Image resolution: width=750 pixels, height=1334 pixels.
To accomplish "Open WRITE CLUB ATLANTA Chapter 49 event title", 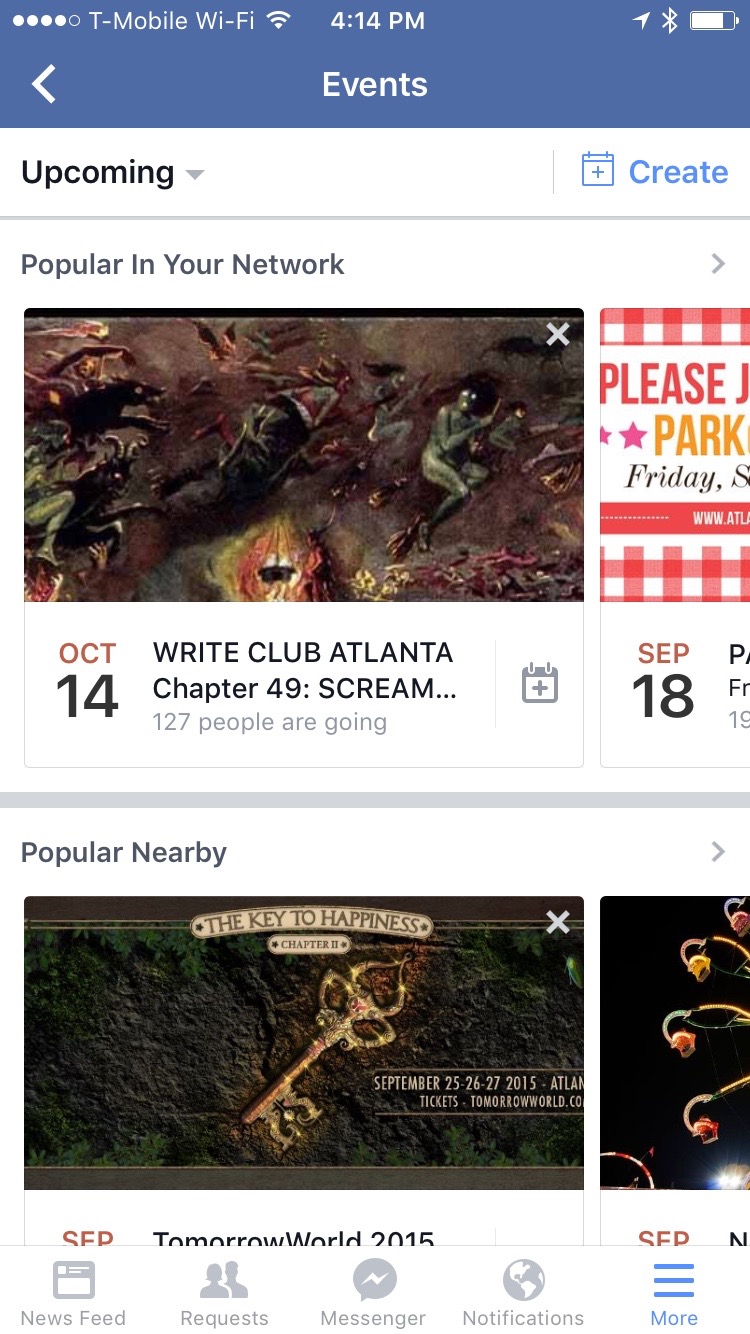I will click(305, 670).
